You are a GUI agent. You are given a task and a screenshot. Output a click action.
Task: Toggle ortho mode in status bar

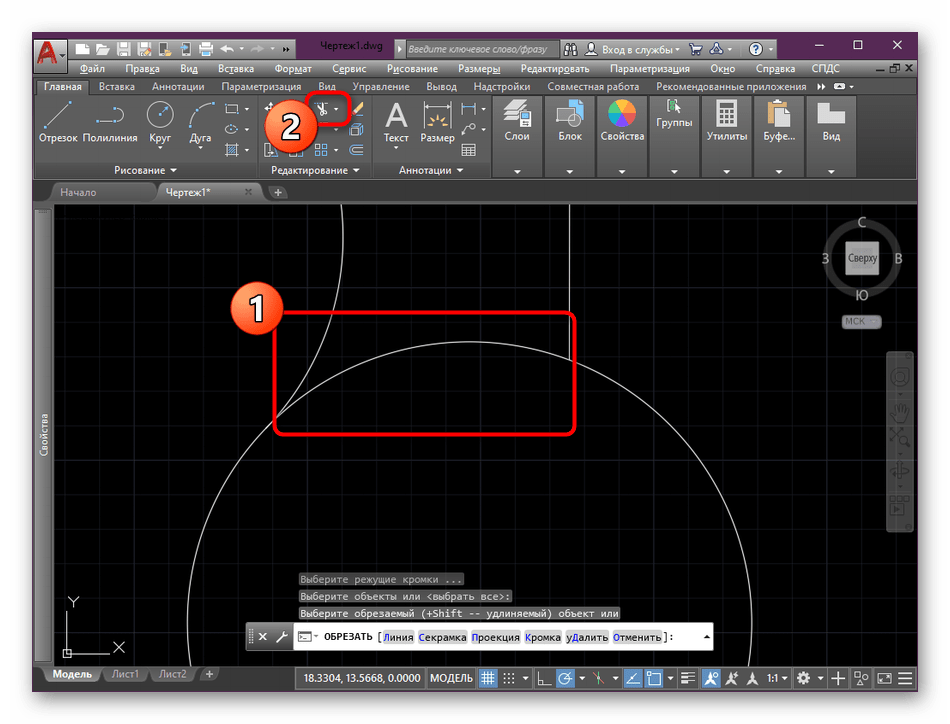(543, 678)
